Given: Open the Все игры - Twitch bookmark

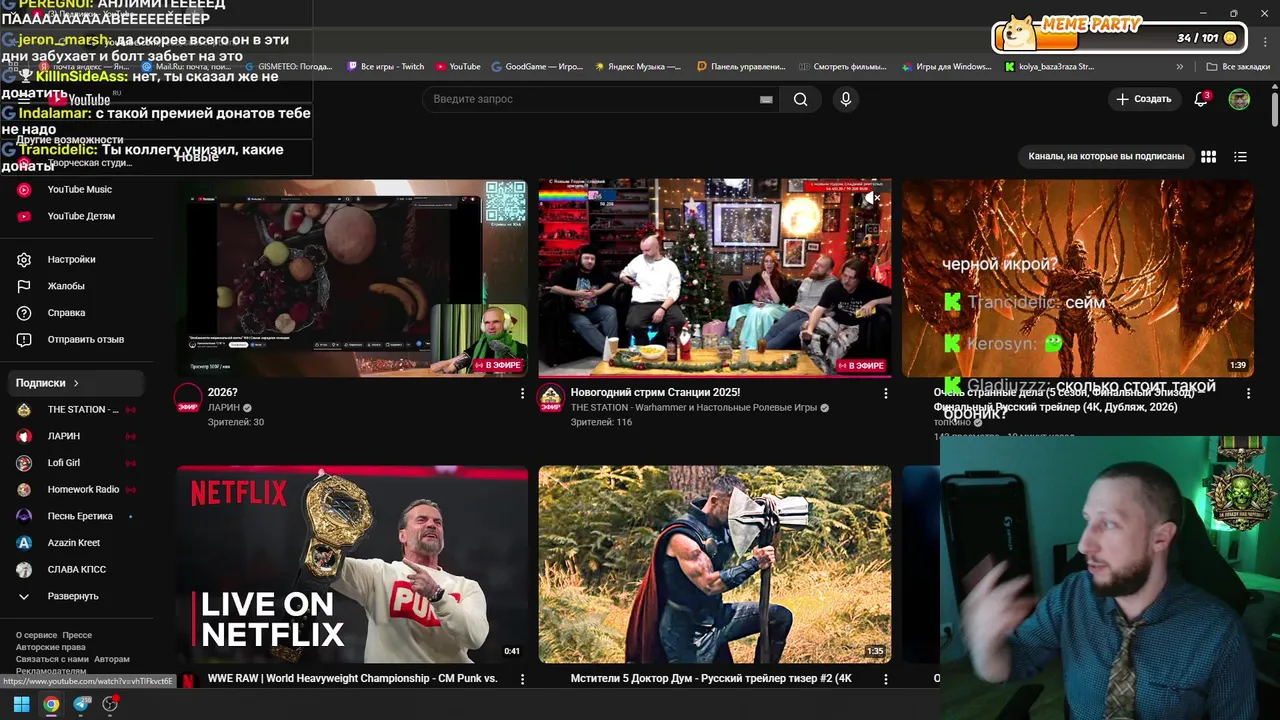Looking at the screenshot, I should click(386, 67).
